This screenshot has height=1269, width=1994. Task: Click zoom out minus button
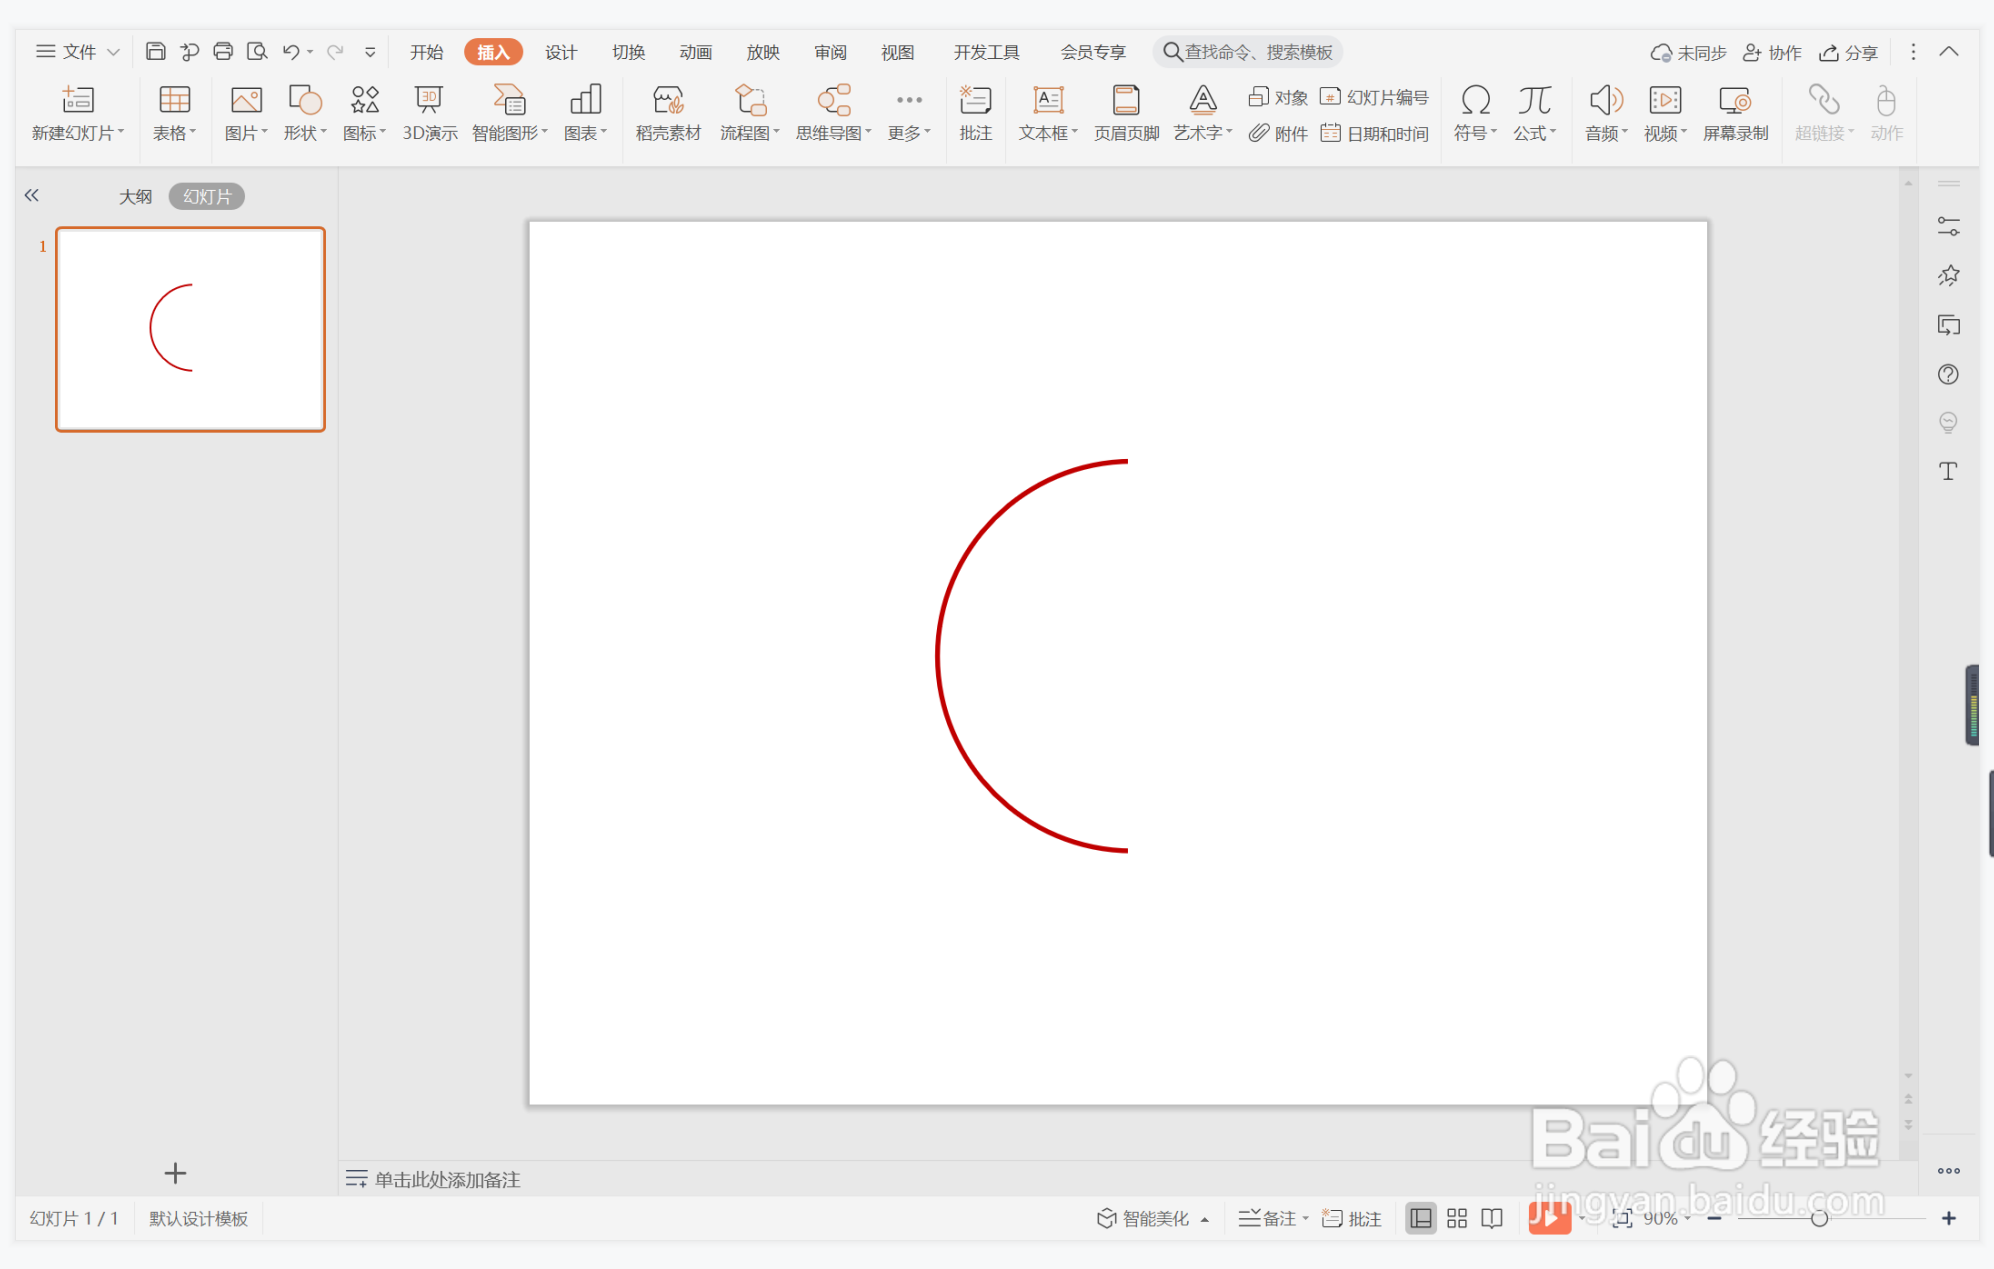[x=1714, y=1218]
